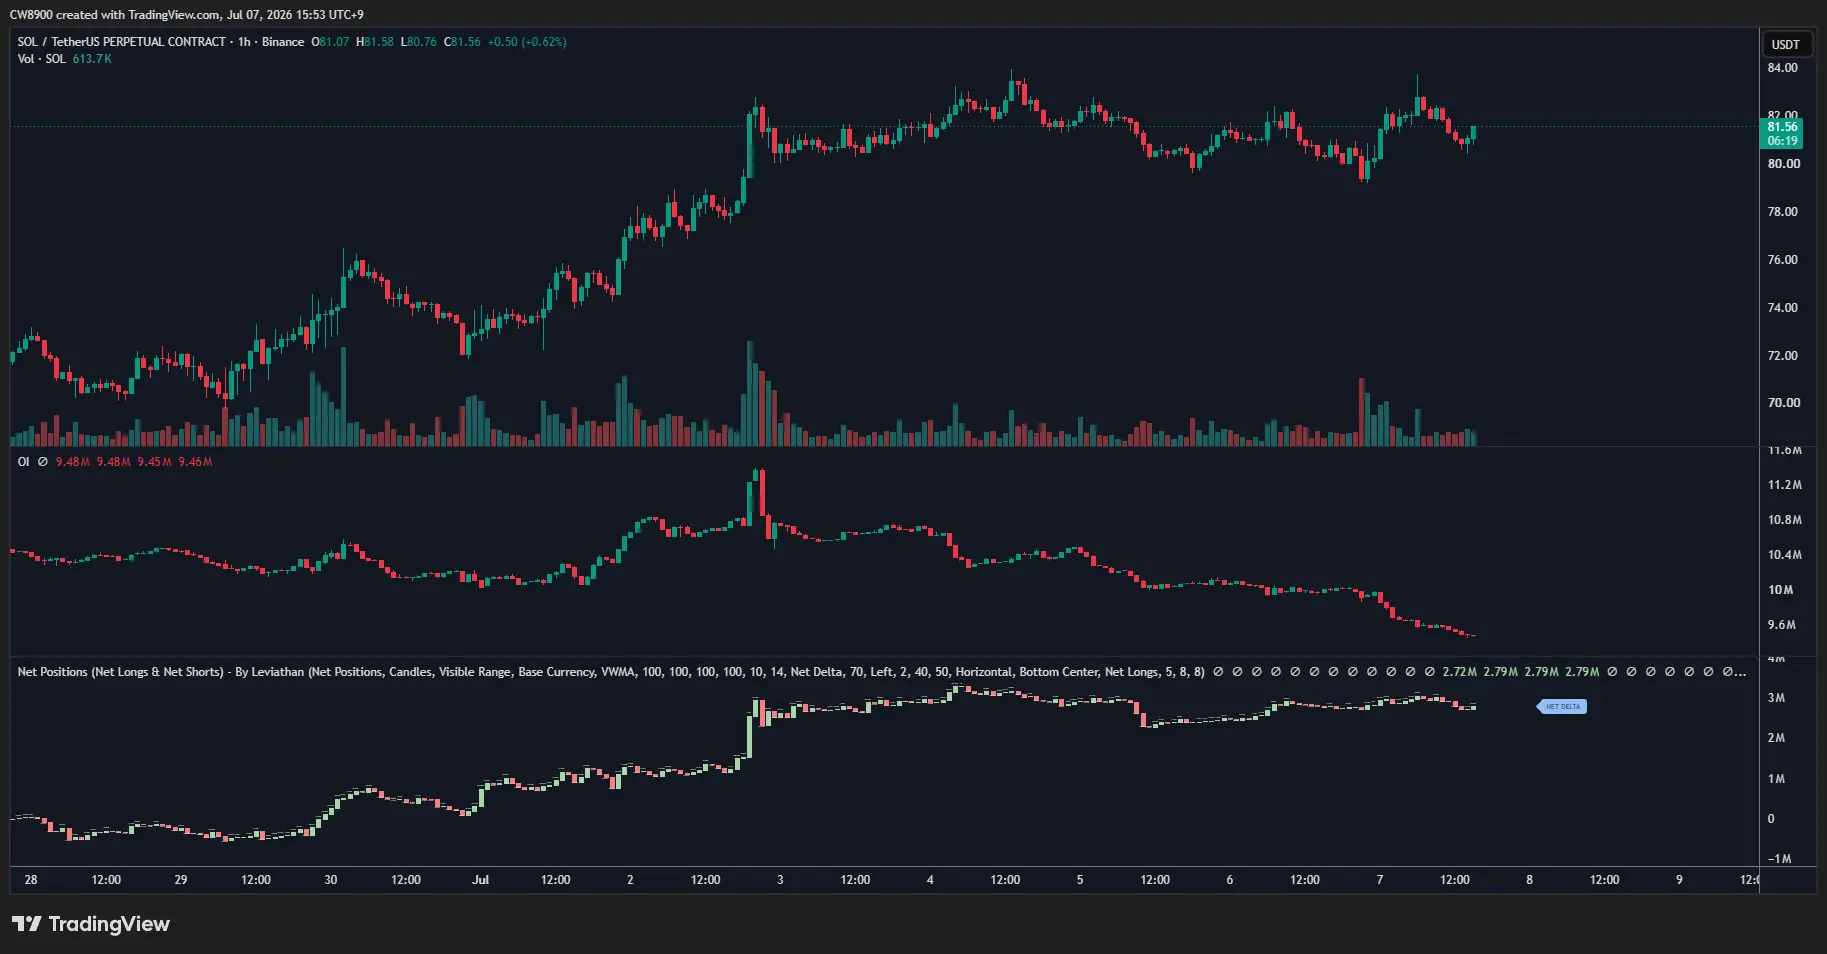The width and height of the screenshot is (1827, 954).
Task: Click the SOL / TetherUS PERPETUAL CONTRACT title
Action: [x=122, y=42]
